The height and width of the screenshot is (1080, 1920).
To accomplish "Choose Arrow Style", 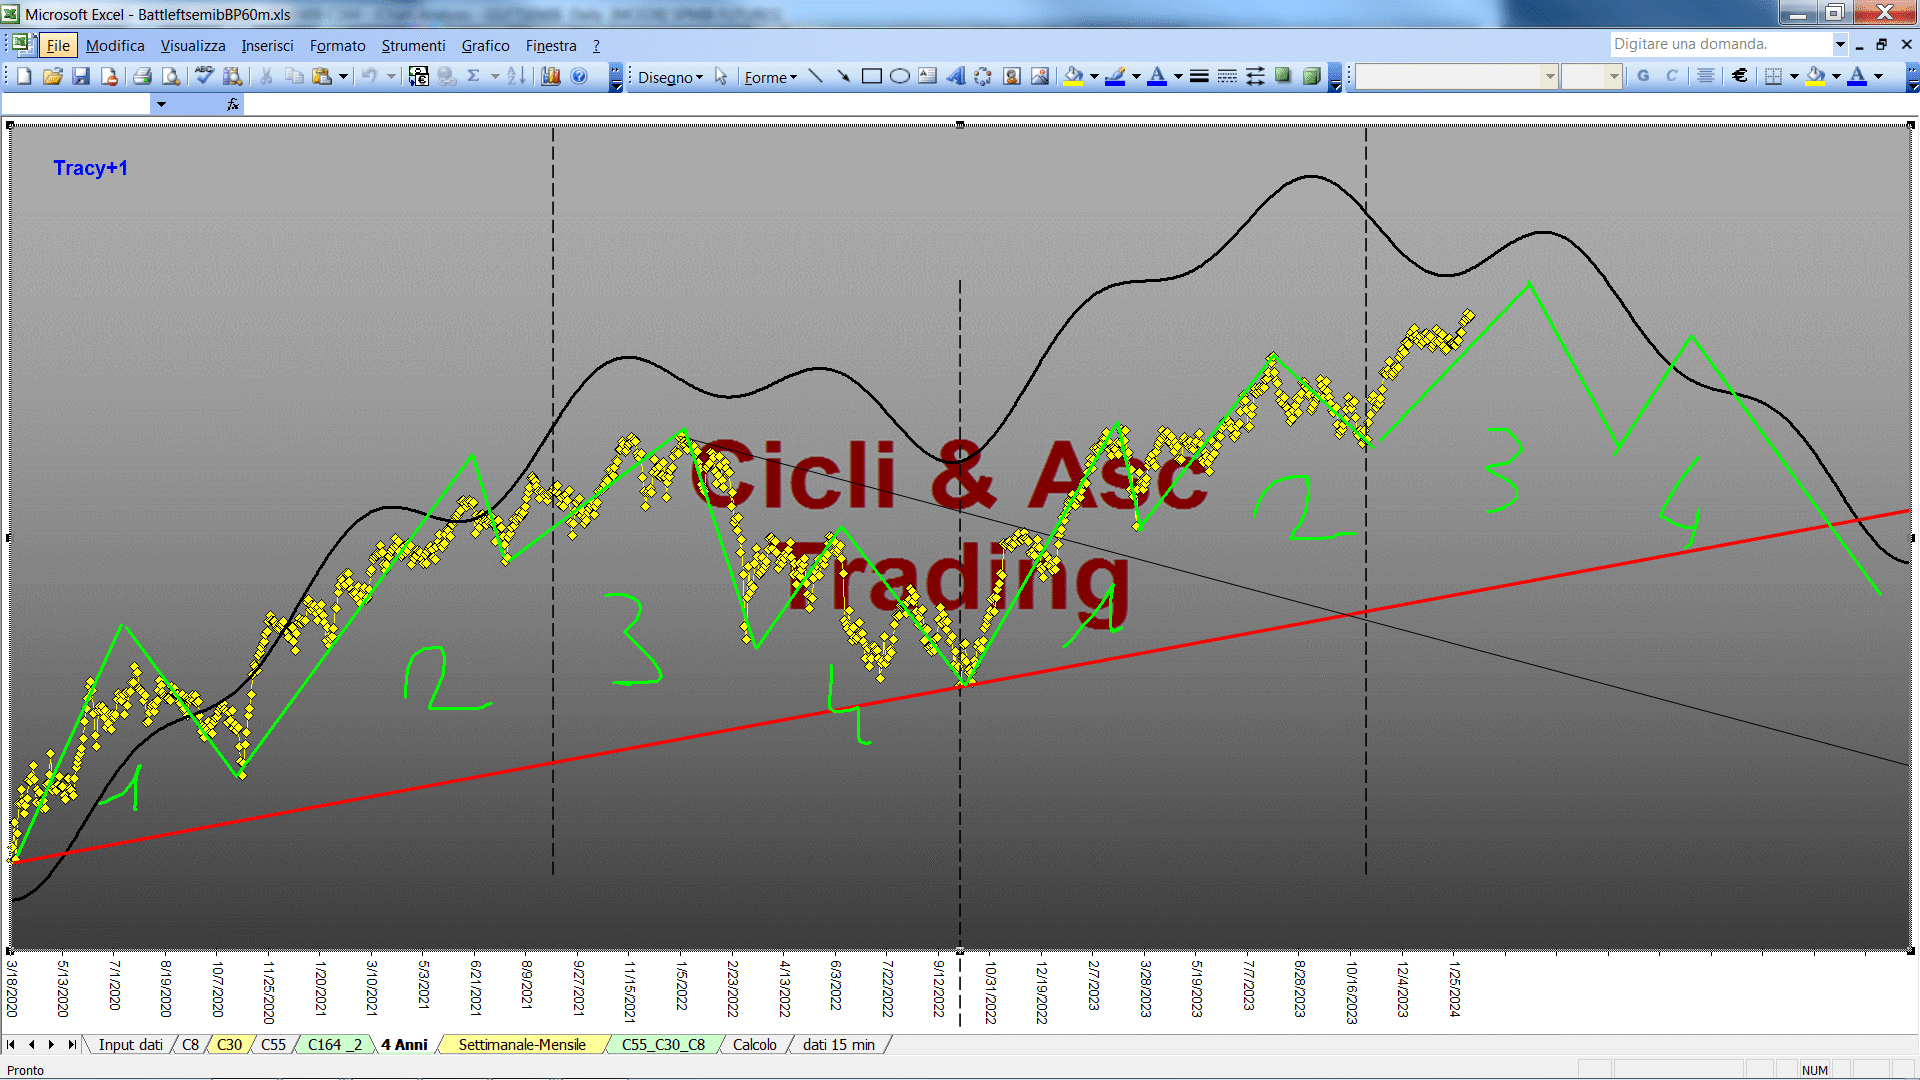I will (1255, 76).
